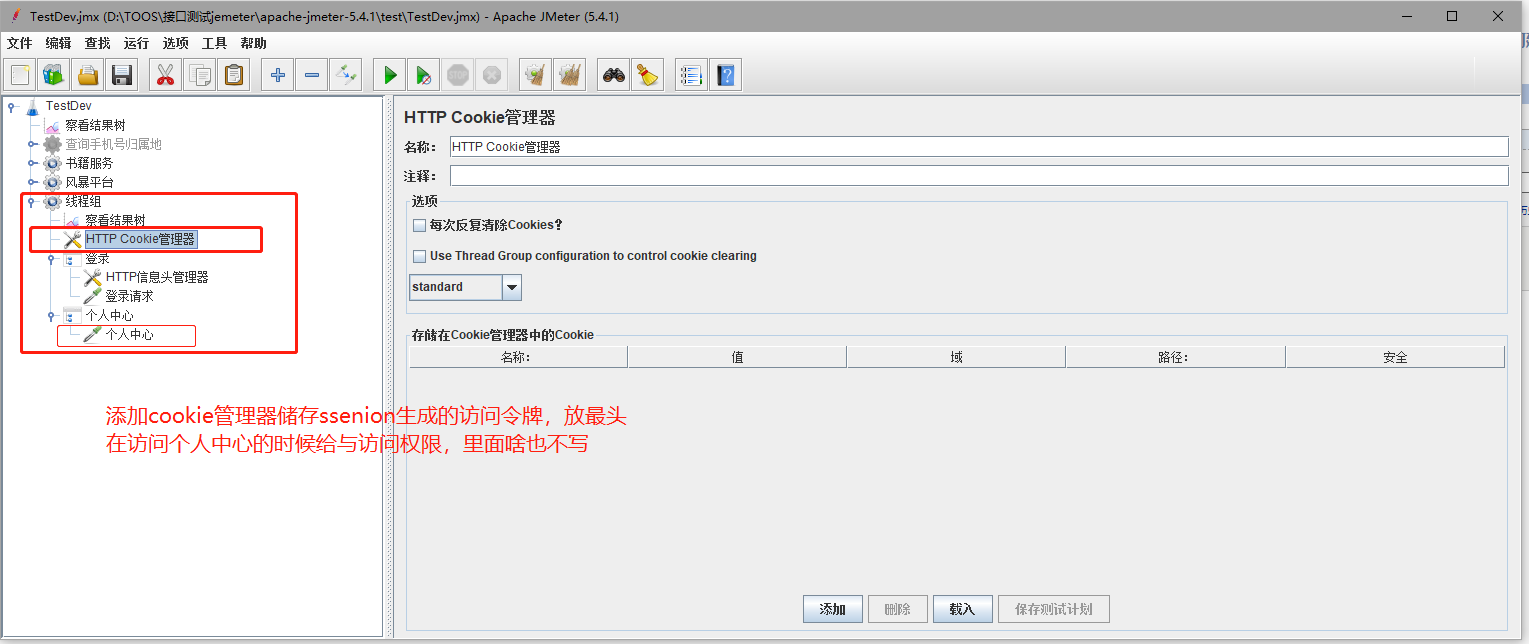Expand the 书籍服务 node
This screenshot has width=1529, height=644.
tap(32, 163)
